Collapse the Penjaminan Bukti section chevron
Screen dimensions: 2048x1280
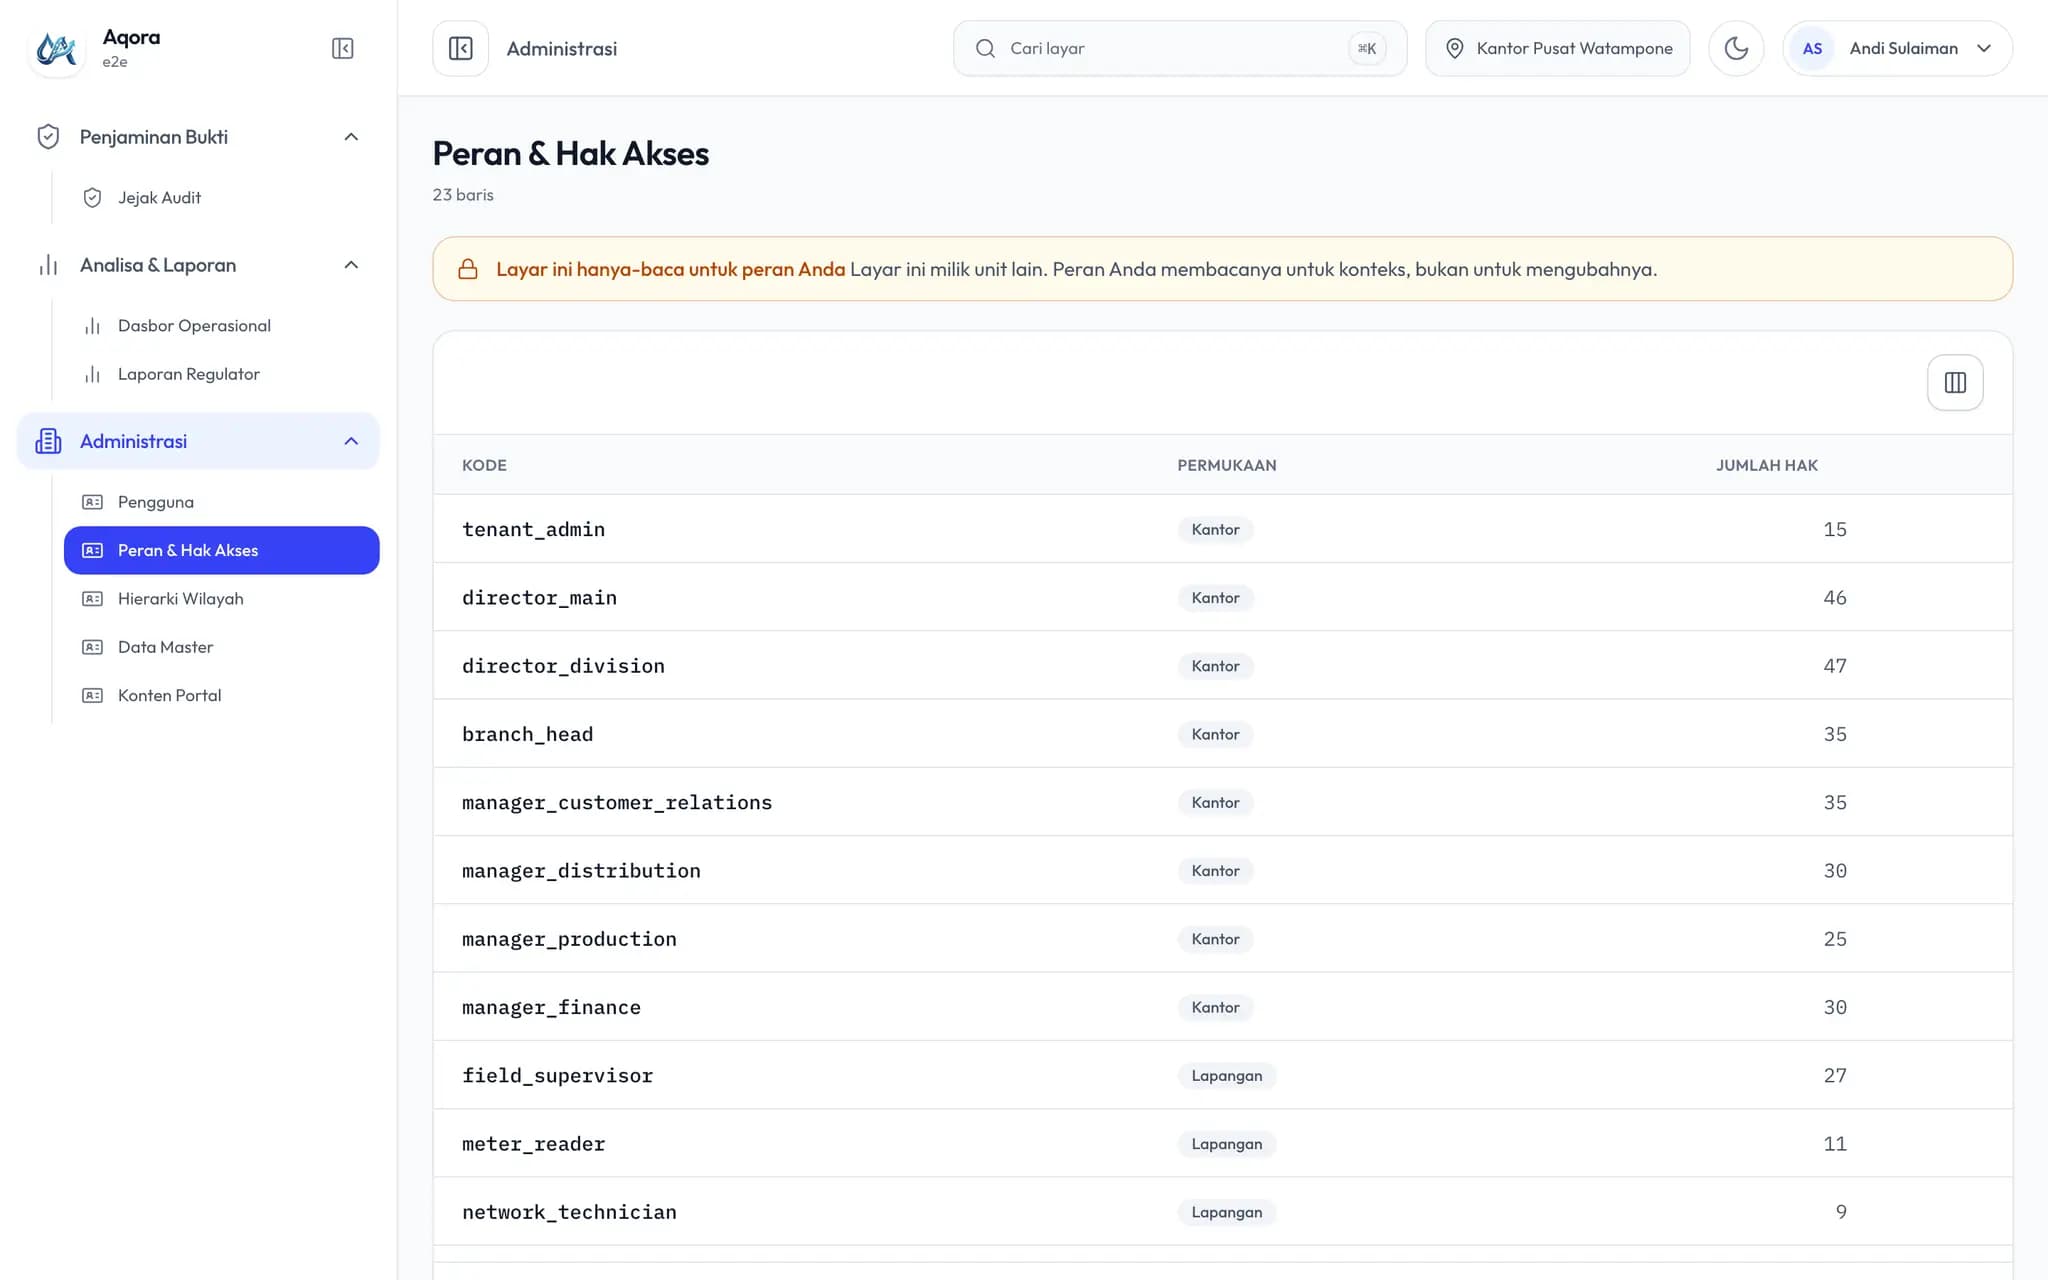(x=351, y=137)
